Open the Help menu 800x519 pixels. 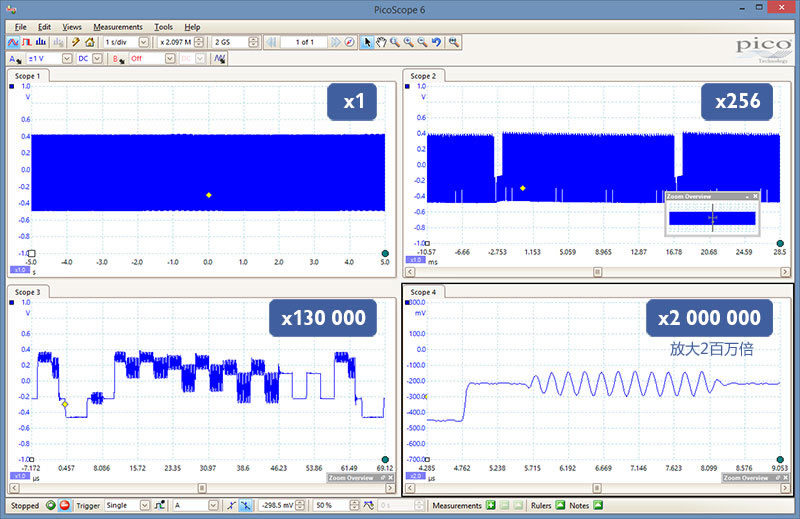pyautogui.click(x=192, y=27)
